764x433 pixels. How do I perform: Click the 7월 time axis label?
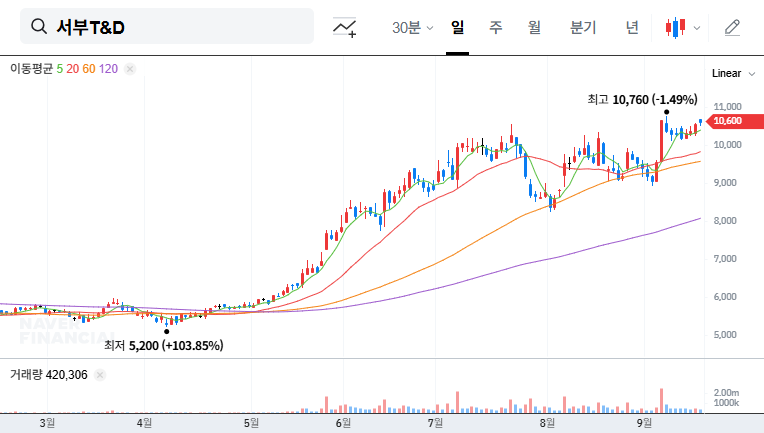point(435,423)
